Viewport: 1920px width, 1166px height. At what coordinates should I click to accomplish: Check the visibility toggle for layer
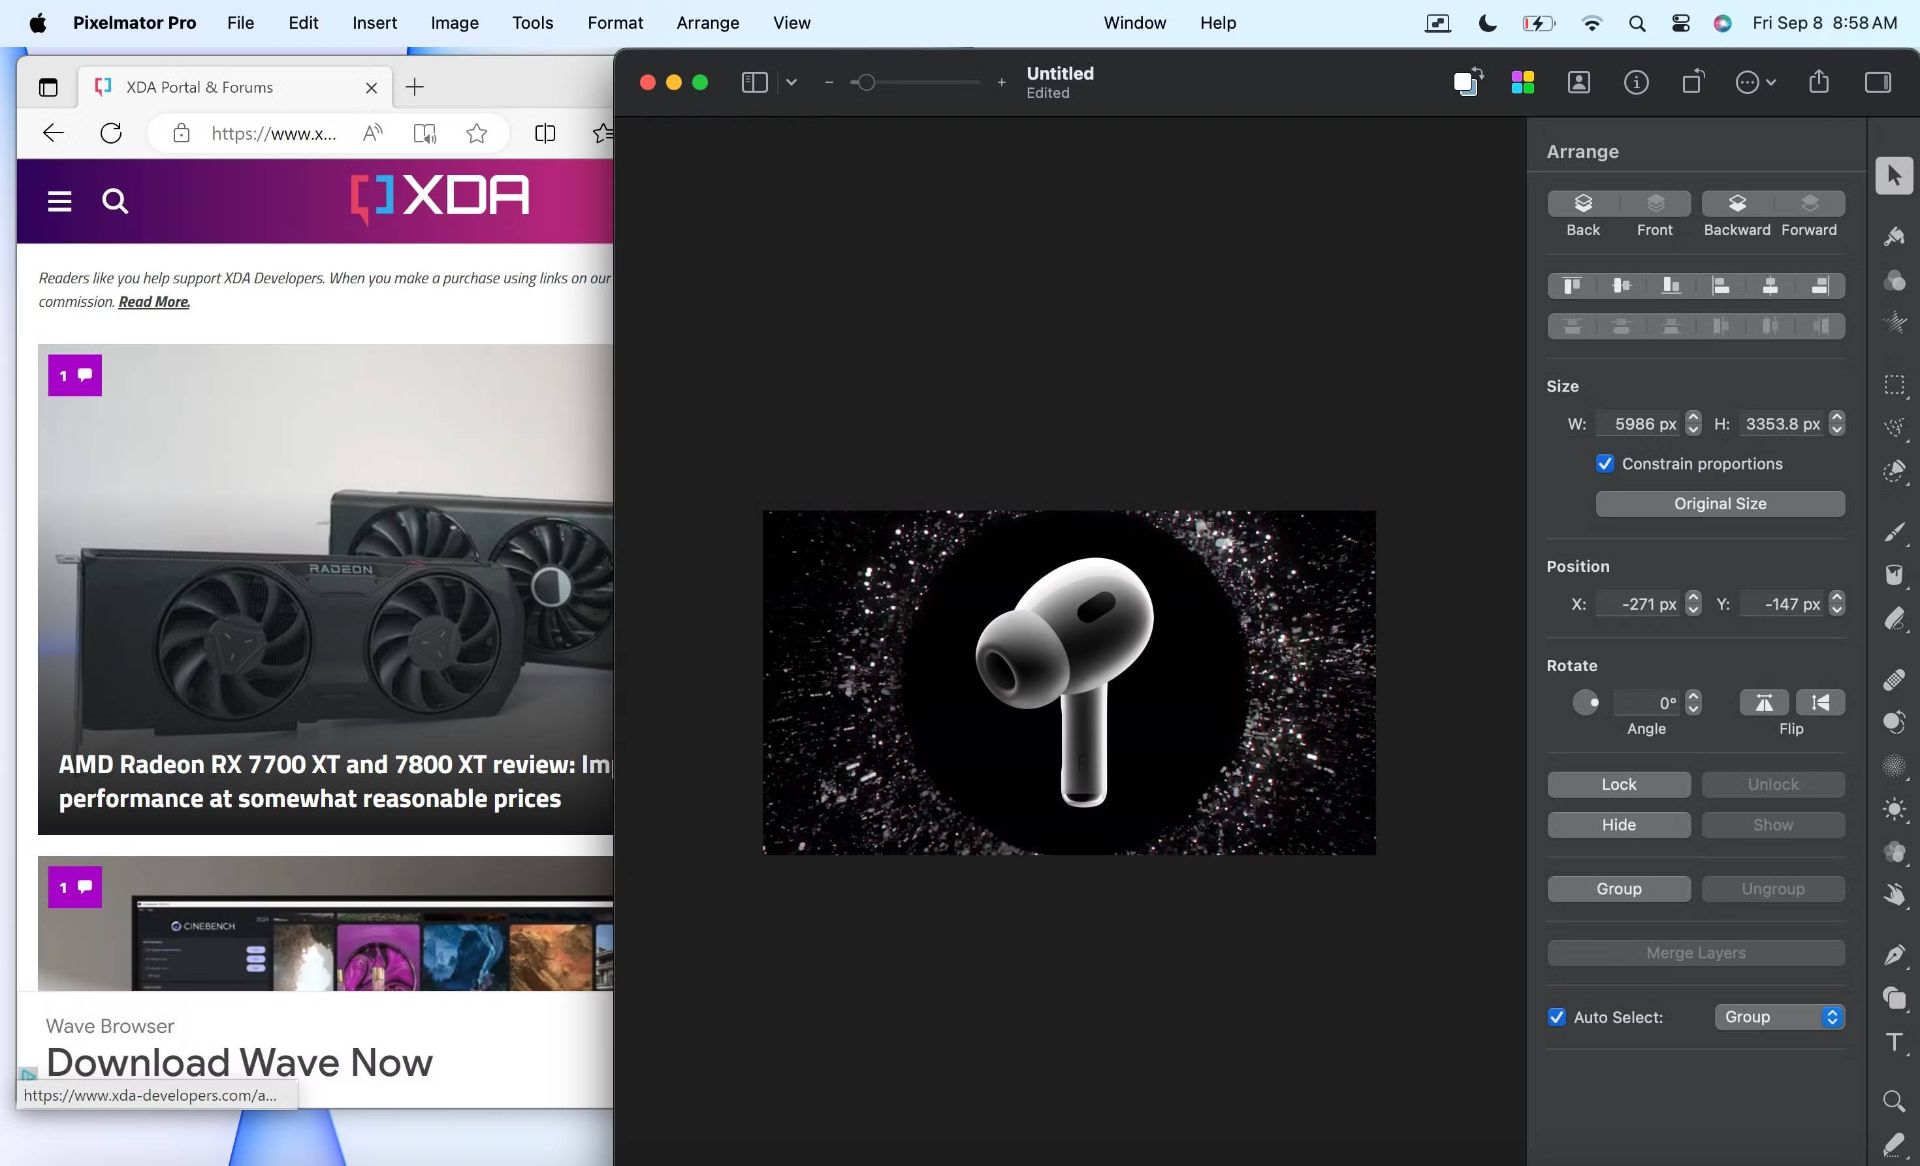tap(1618, 824)
